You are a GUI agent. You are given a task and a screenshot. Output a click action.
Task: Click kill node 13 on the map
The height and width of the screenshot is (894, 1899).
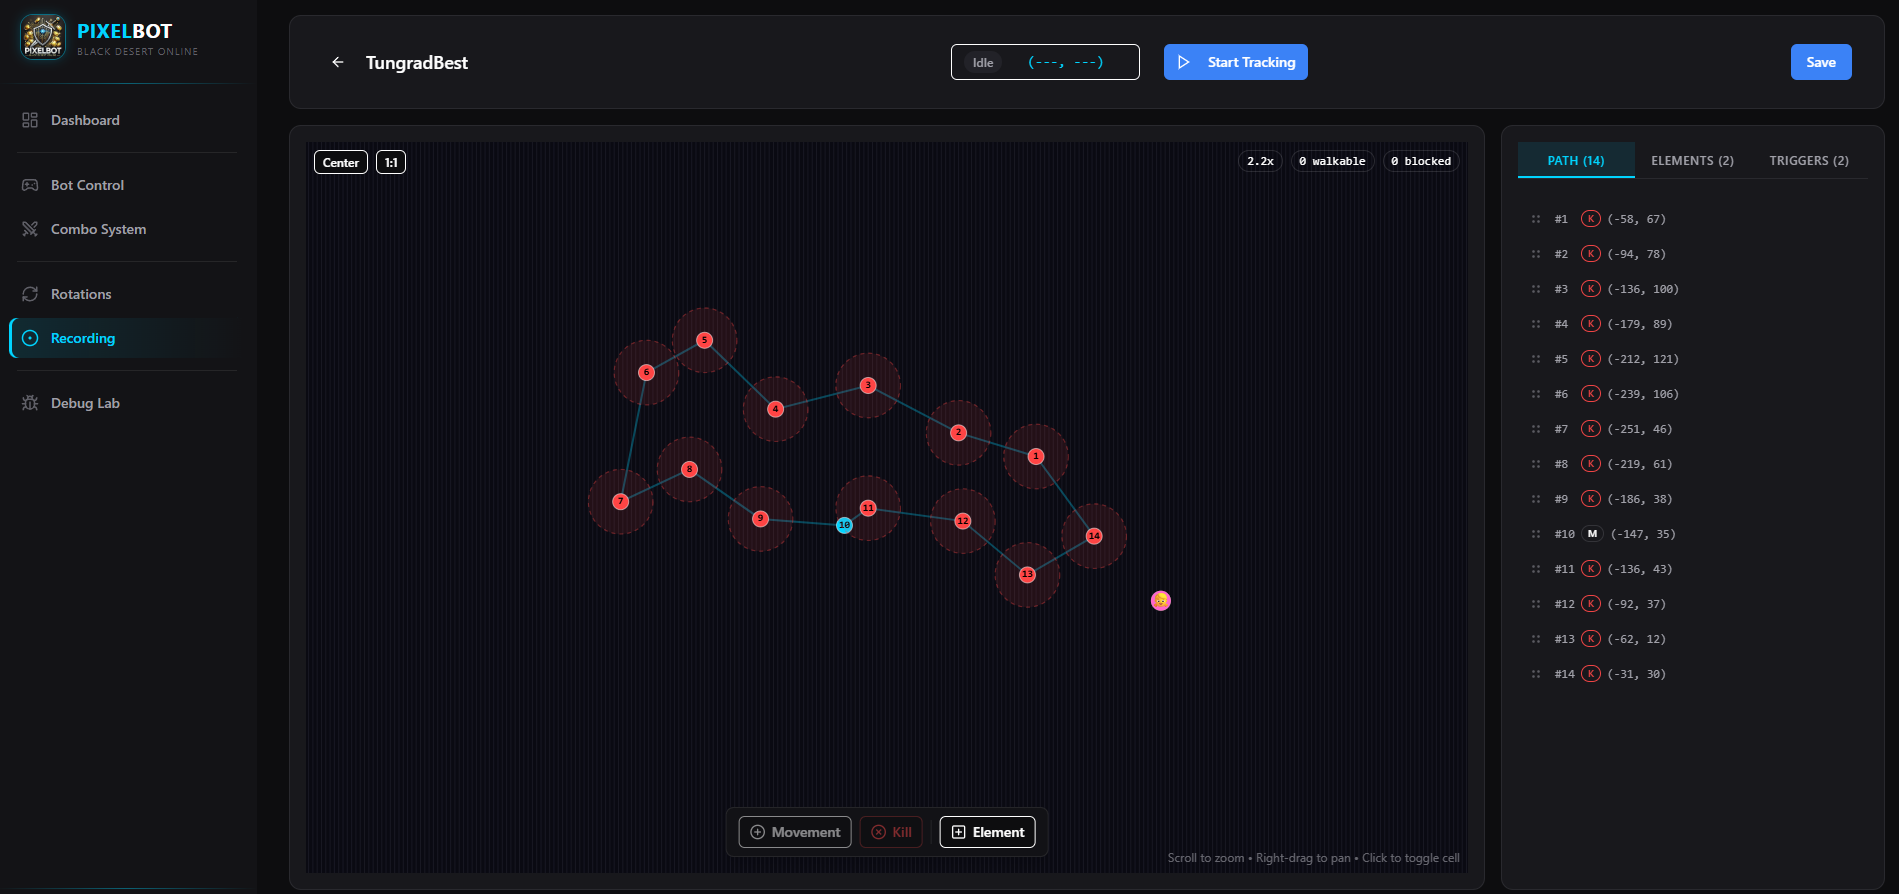(x=1027, y=574)
